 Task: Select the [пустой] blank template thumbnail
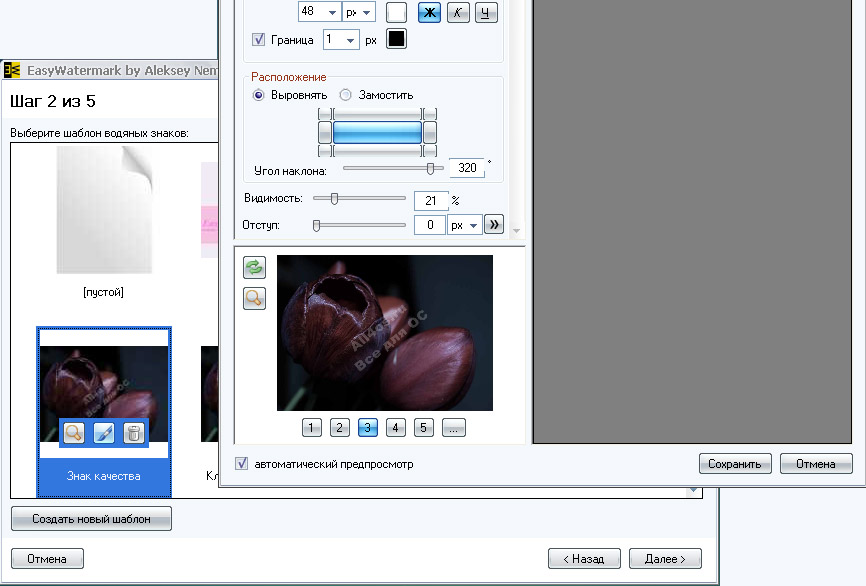point(104,210)
